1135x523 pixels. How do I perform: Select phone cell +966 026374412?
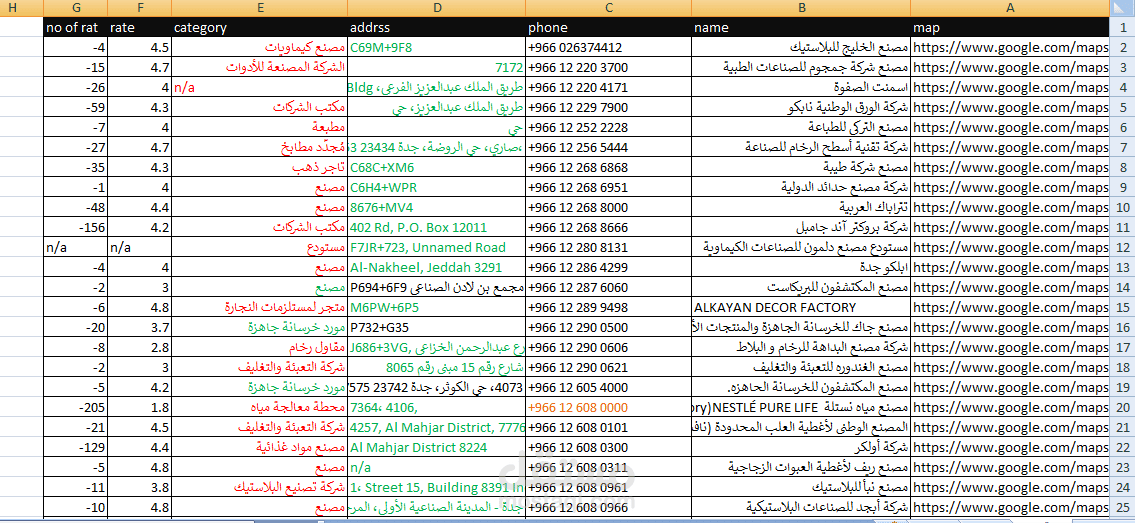pyautogui.click(x=609, y=48)
